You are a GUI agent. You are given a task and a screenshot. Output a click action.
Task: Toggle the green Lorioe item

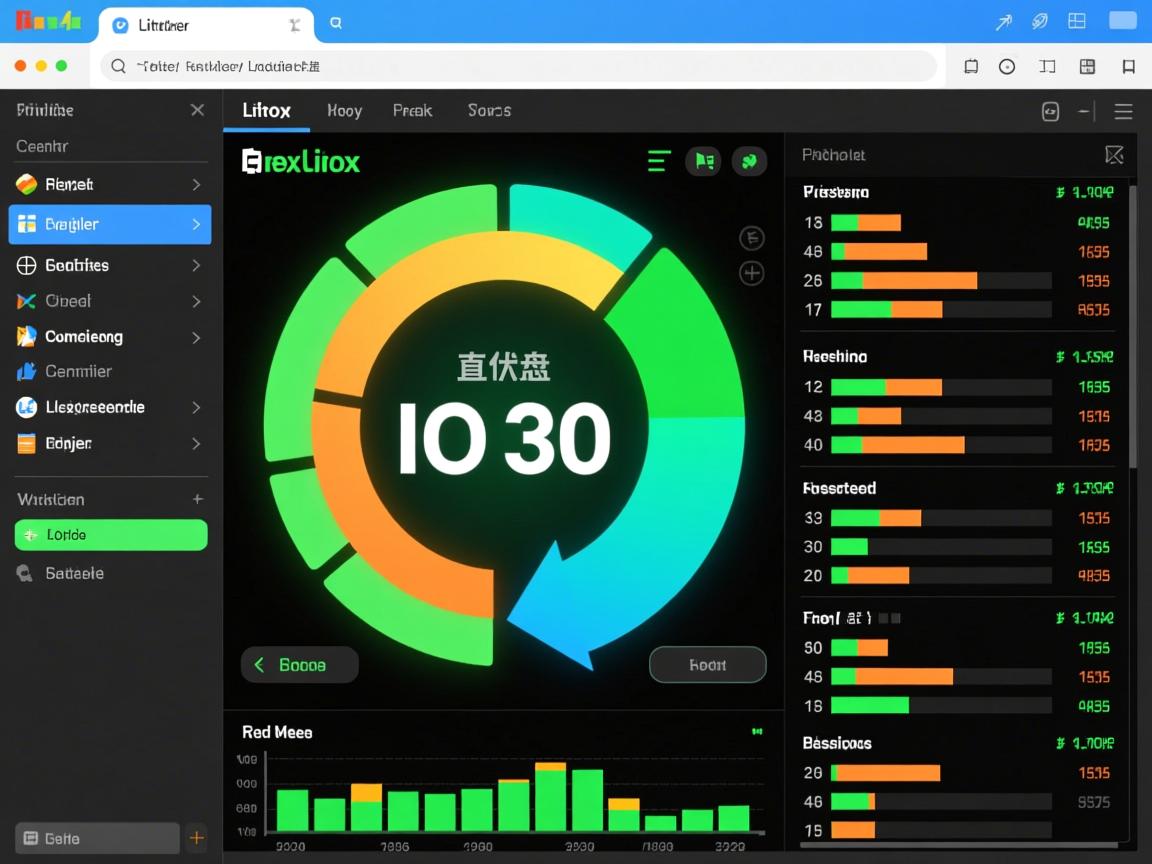point(111,535)
